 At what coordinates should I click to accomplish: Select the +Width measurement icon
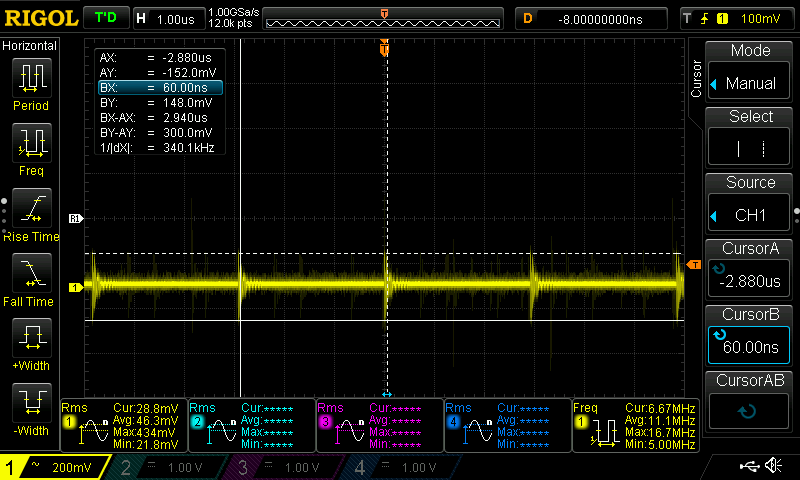pyautogui.click(x=32, y=338)
